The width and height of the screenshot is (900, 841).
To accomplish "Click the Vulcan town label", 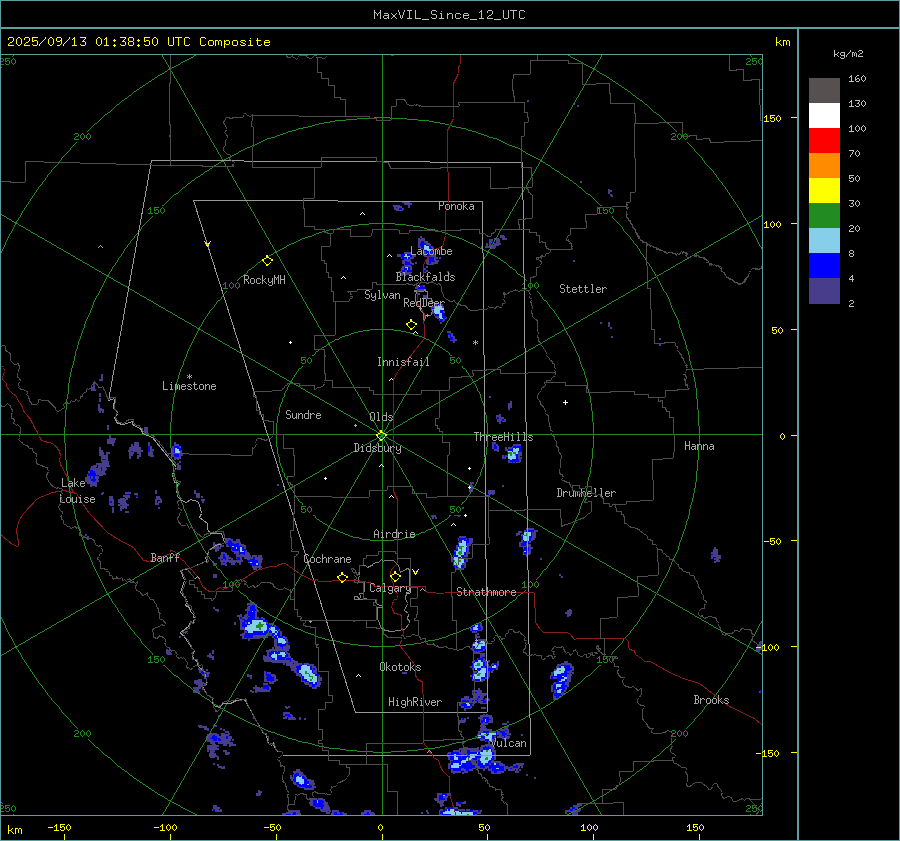I will [509, 743].
